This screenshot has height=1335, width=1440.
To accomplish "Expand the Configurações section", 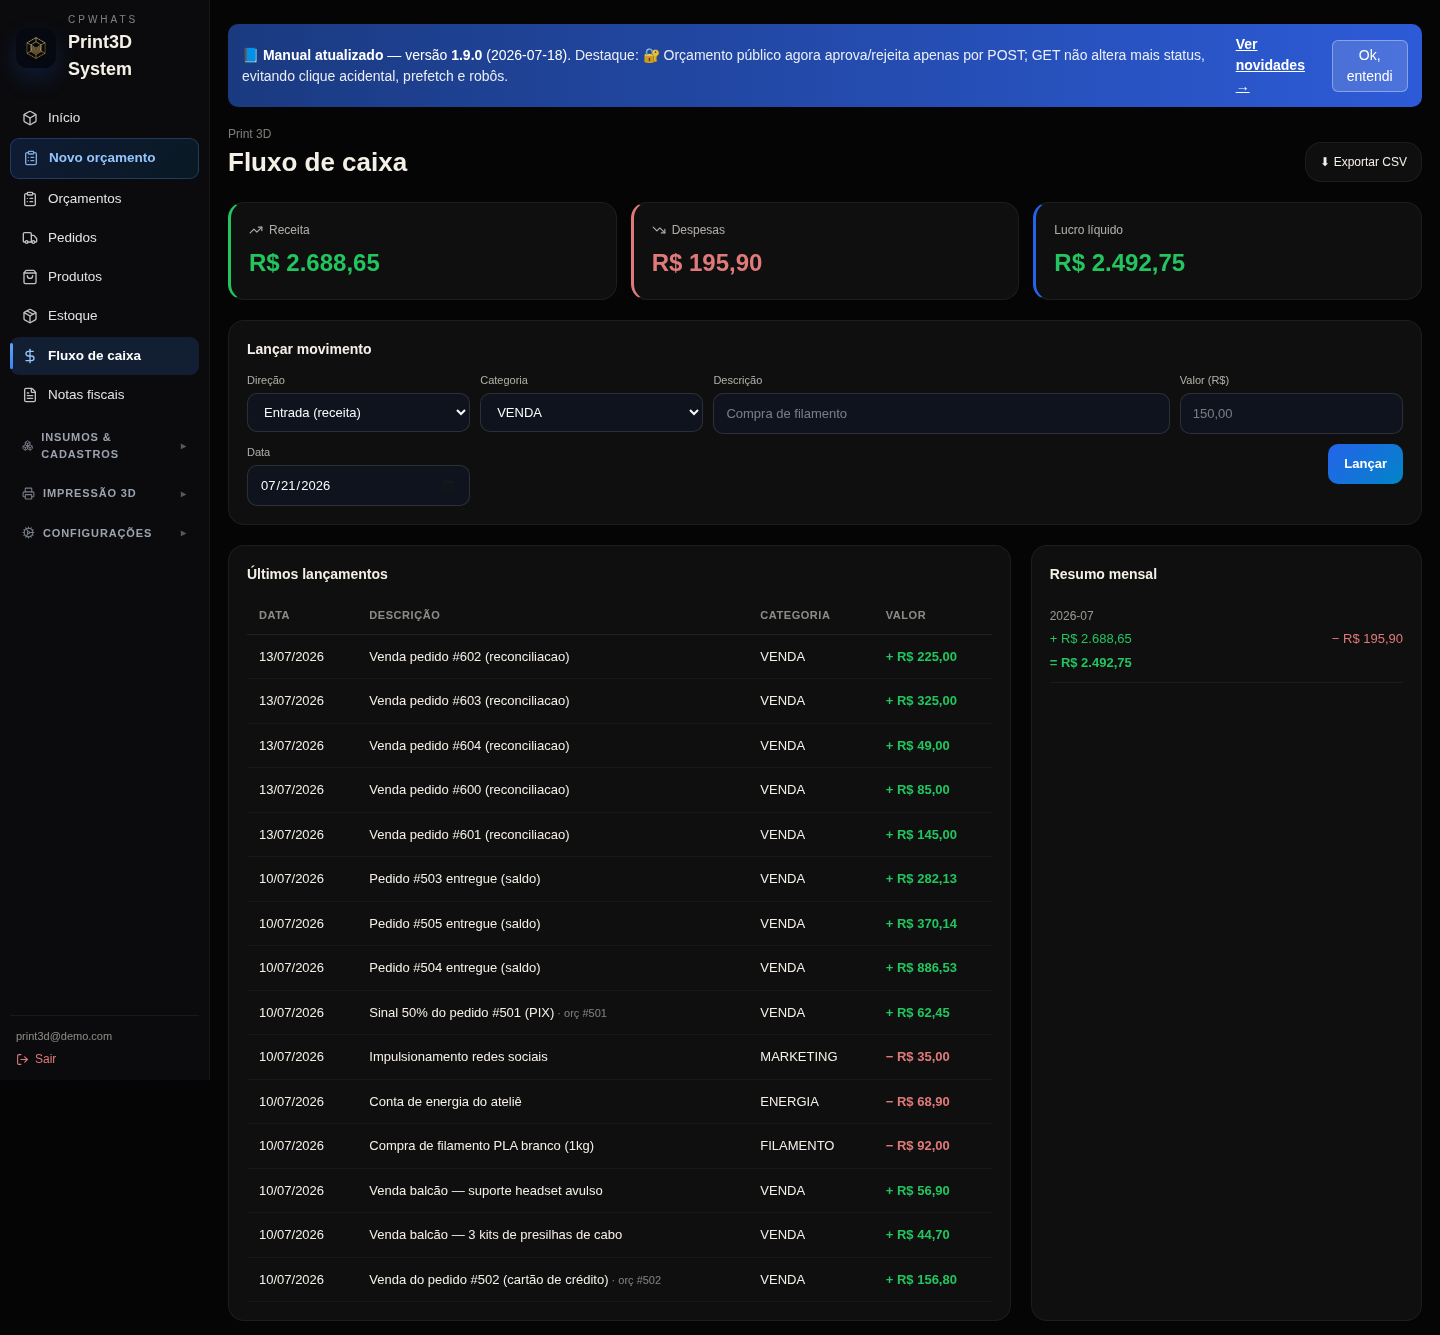I will pos(104,533).
